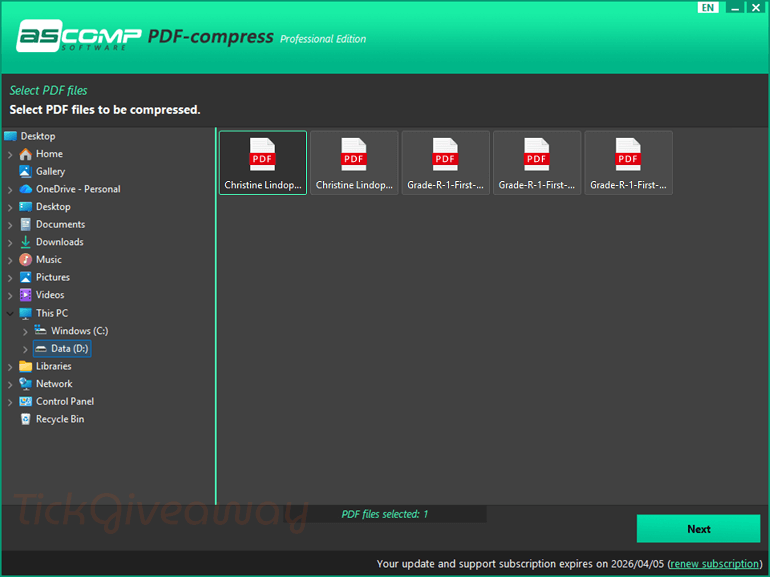Screen dimensions: 770x577
Task: Expand the Pictures tree node
Action: coord(10,278)
